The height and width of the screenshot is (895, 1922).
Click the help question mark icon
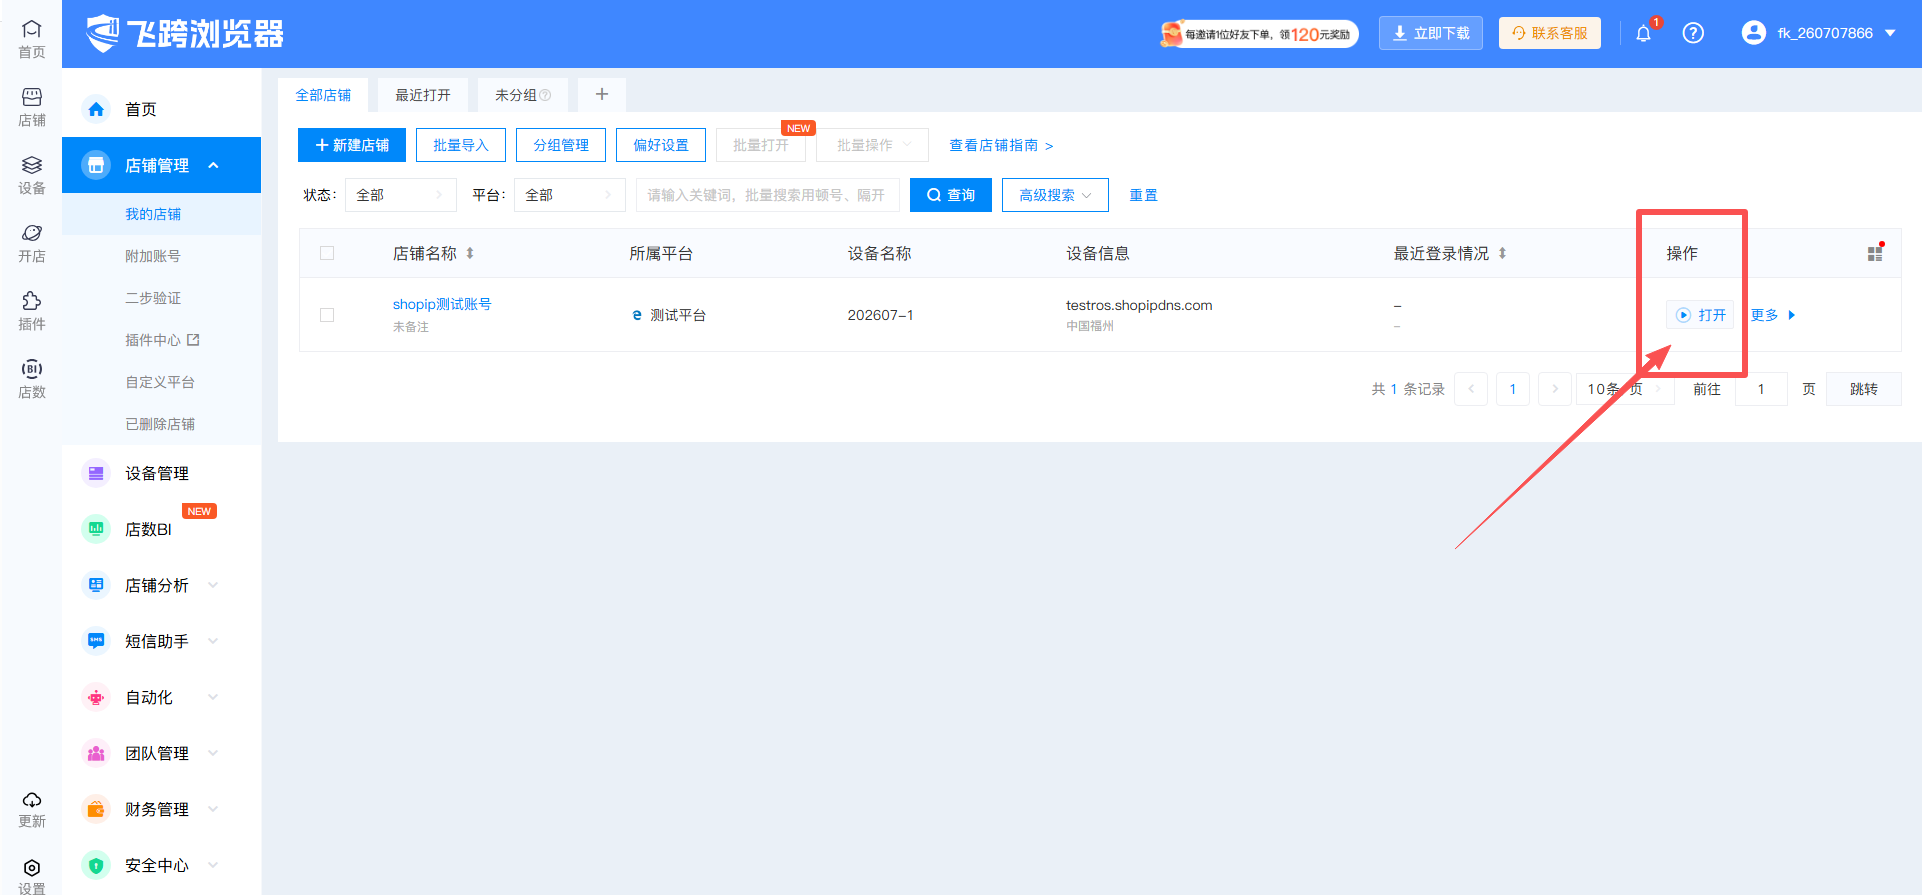point(1693,33)
